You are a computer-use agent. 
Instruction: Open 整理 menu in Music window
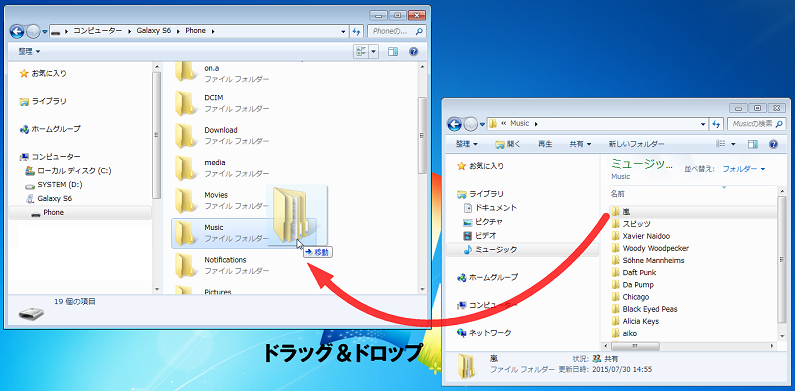tap(467, 145)
